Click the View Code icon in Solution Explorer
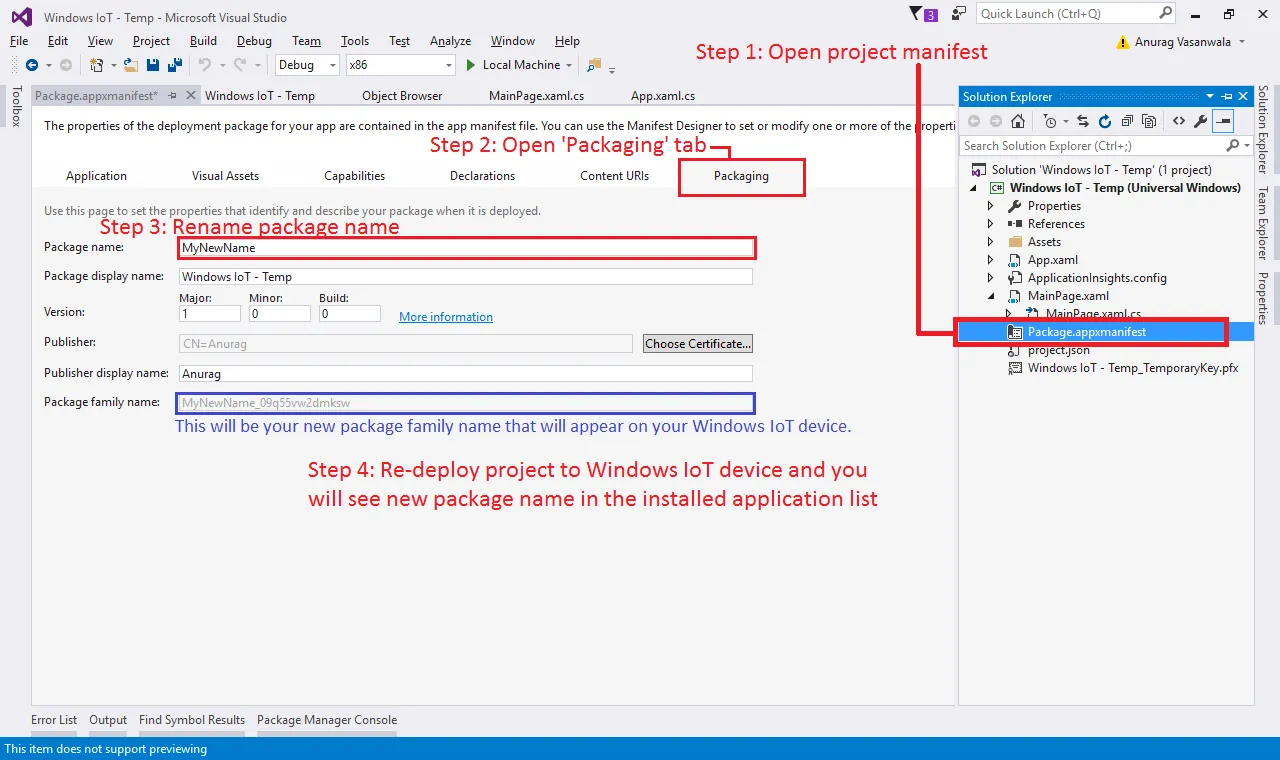This screenshot has height=760, width=1280. coord(1179,121)
